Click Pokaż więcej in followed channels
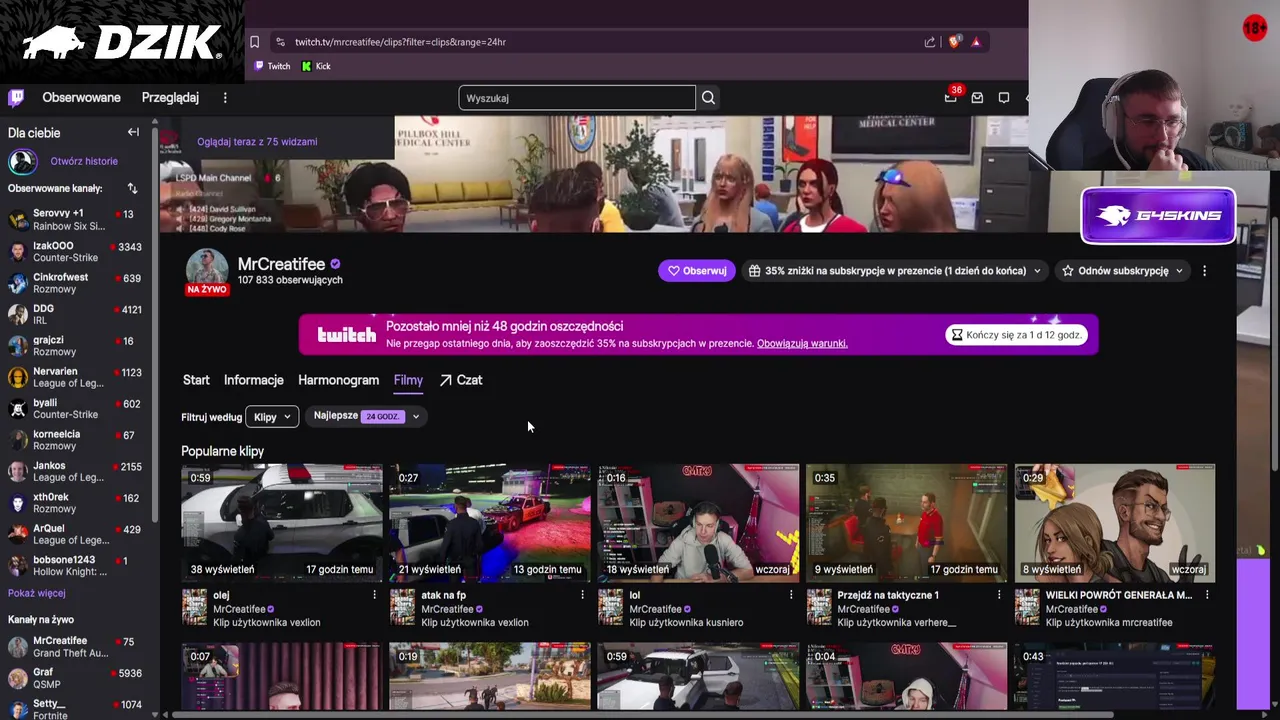 coord(37,593)
